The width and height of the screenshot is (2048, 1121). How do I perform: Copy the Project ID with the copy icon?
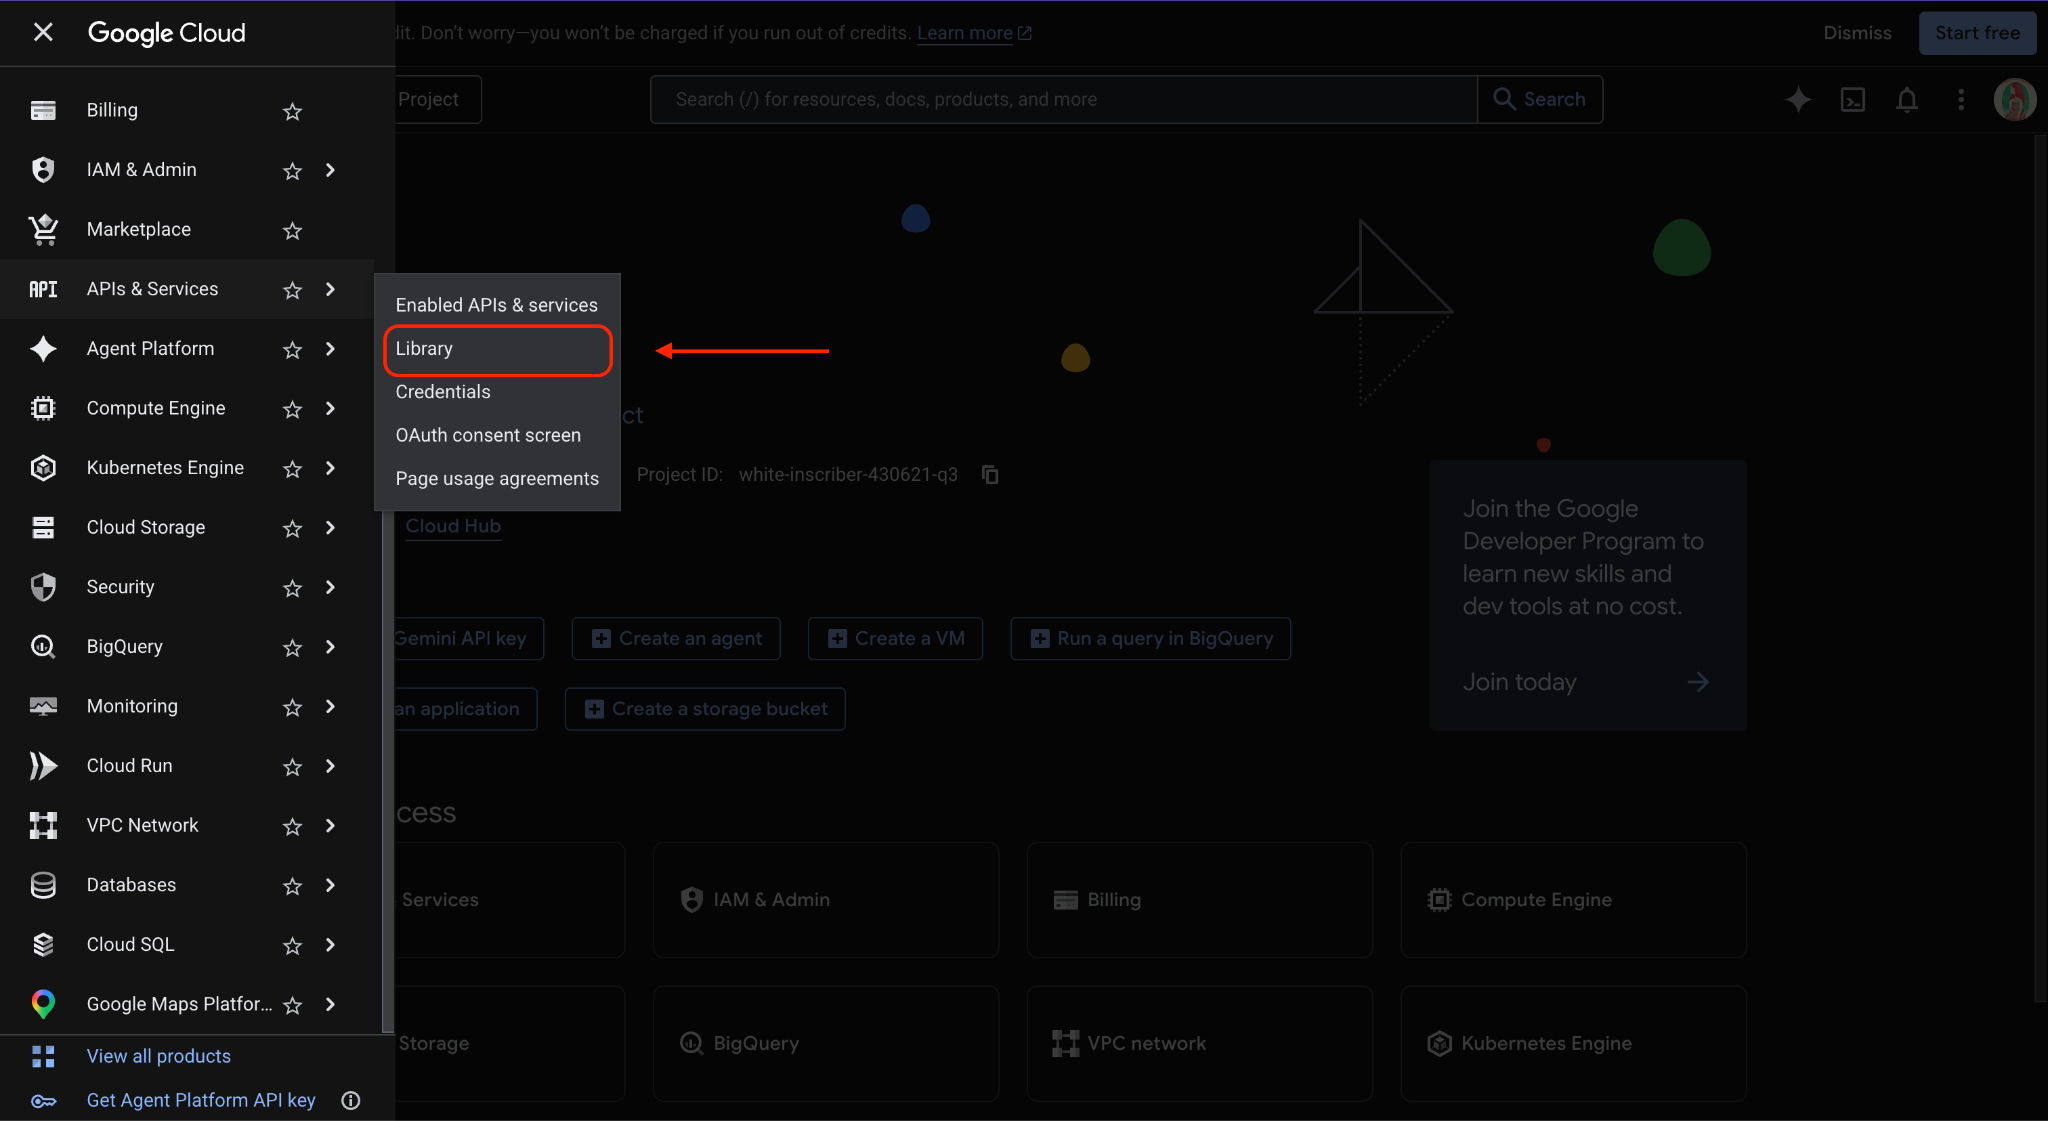[990, 474]
